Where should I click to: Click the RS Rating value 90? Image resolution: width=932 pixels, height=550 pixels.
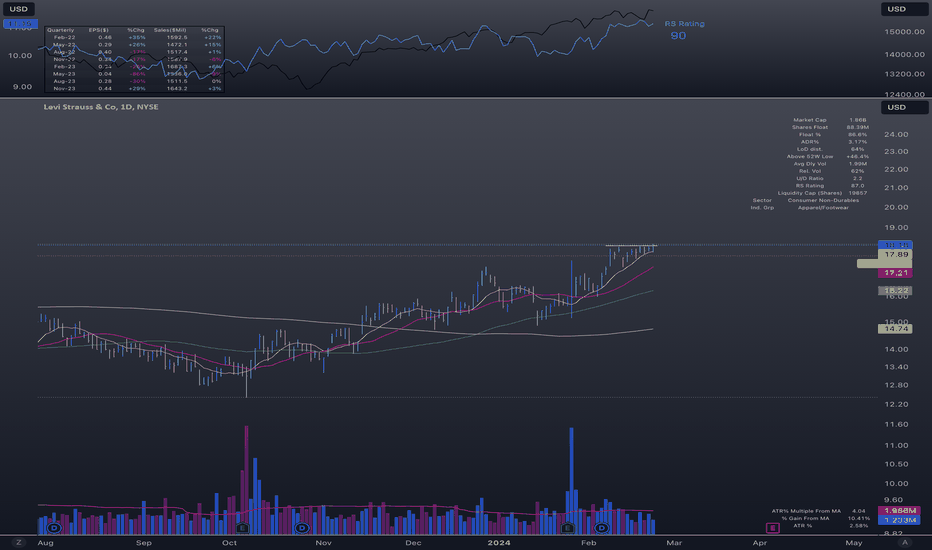(678, 36)
